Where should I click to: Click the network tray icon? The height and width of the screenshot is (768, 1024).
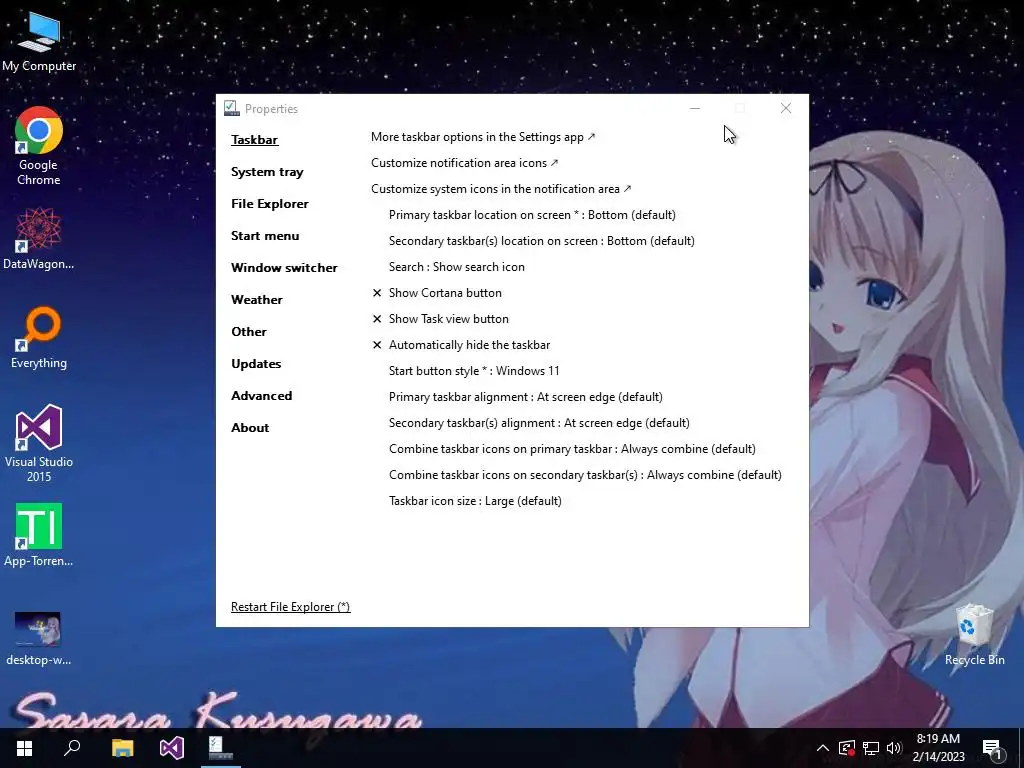point(871,748)
